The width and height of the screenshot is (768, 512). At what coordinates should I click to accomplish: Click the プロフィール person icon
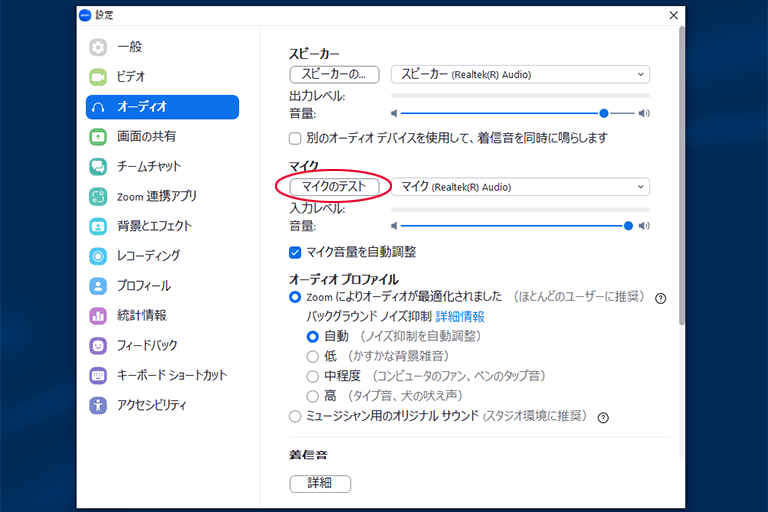click(x=98, y=286)
